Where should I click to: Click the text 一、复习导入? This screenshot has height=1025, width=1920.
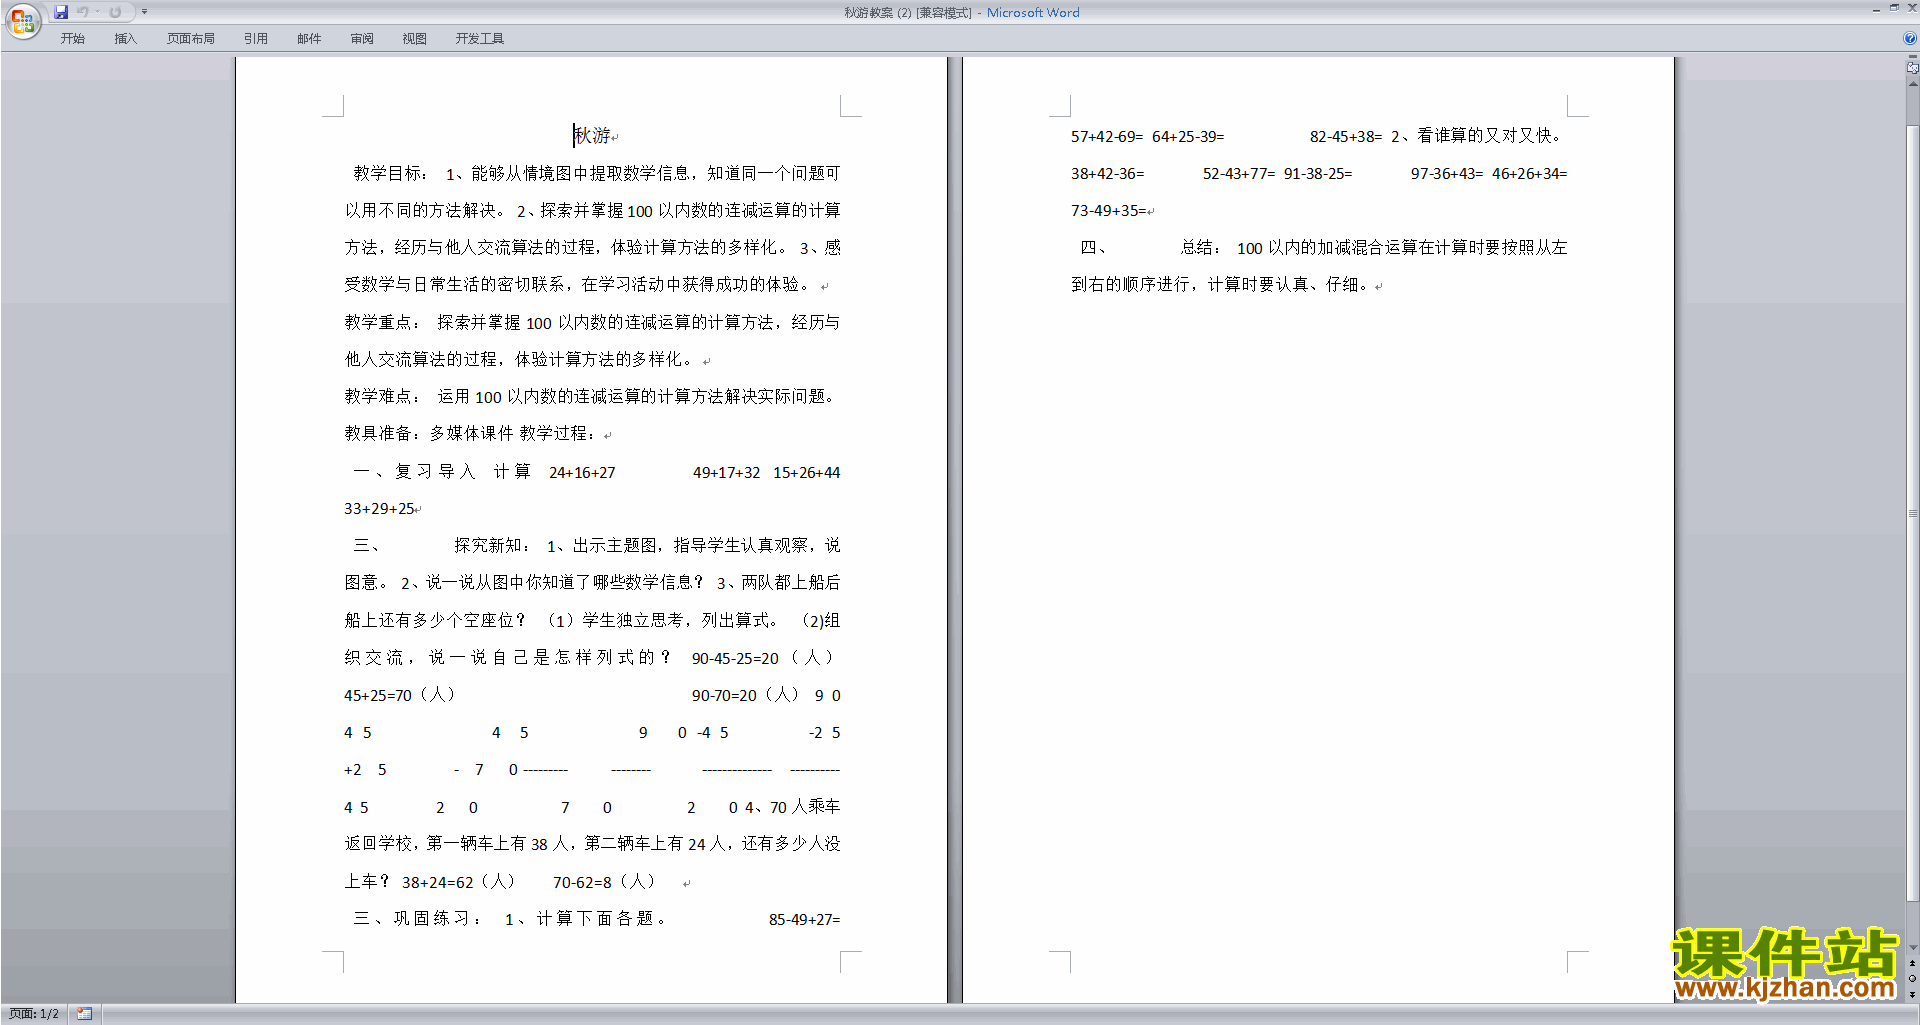(415, 471)
